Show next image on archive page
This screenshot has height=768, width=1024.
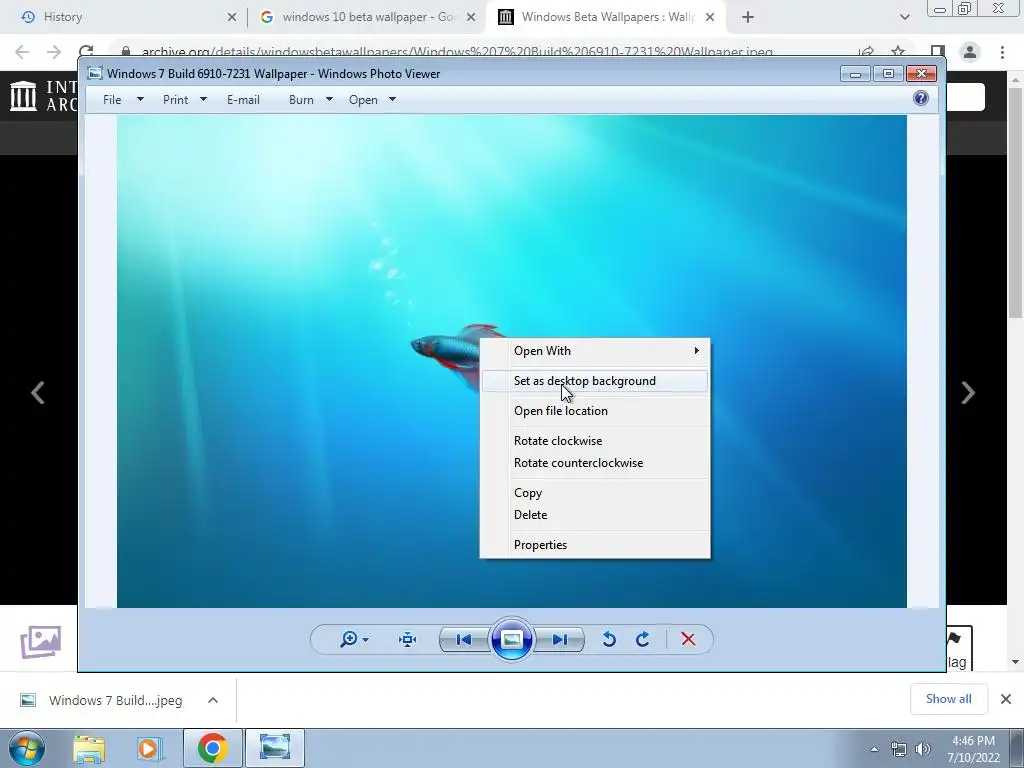(968, 392)
